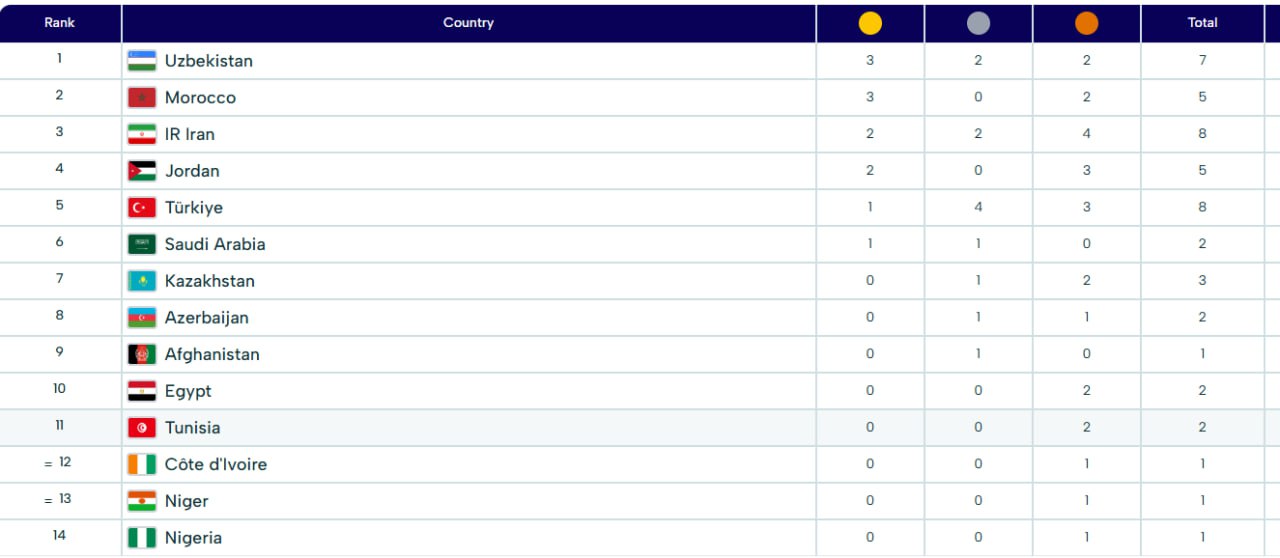
Task: Open the Jordan country link
Action: [x=192, y=171]
